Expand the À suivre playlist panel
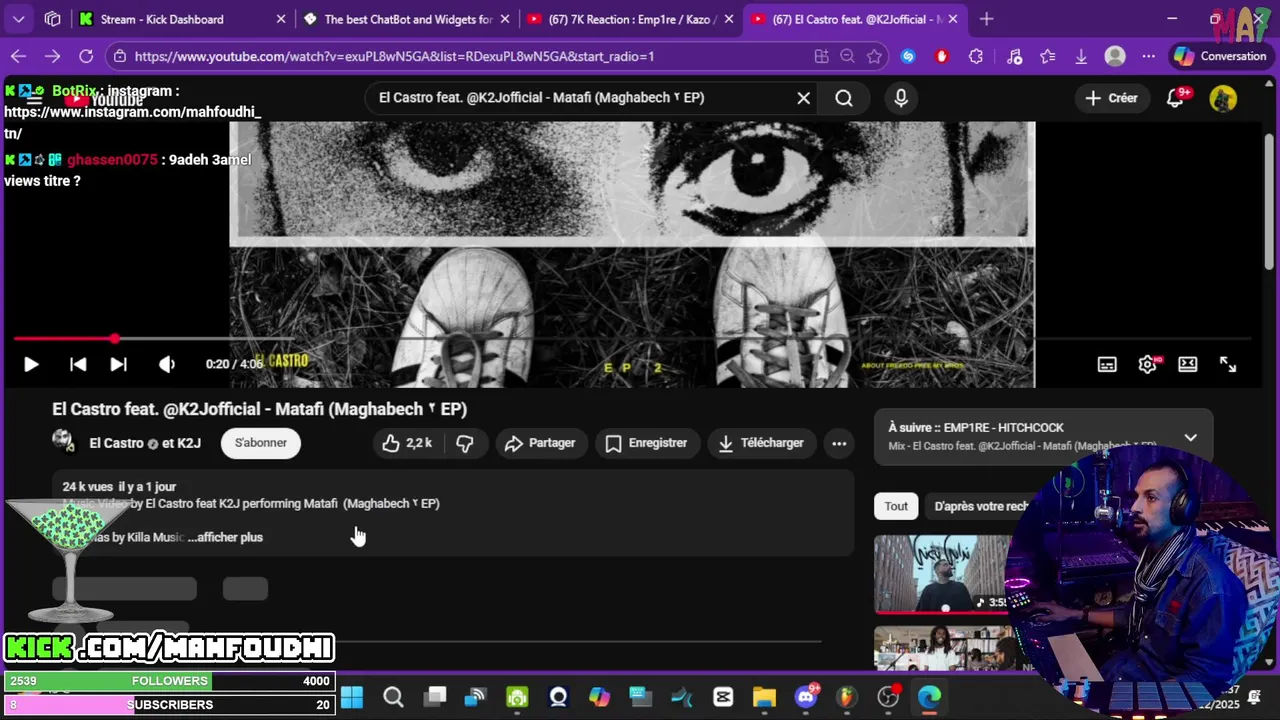Screen dimensions: 1280x720 point(1190,437)
